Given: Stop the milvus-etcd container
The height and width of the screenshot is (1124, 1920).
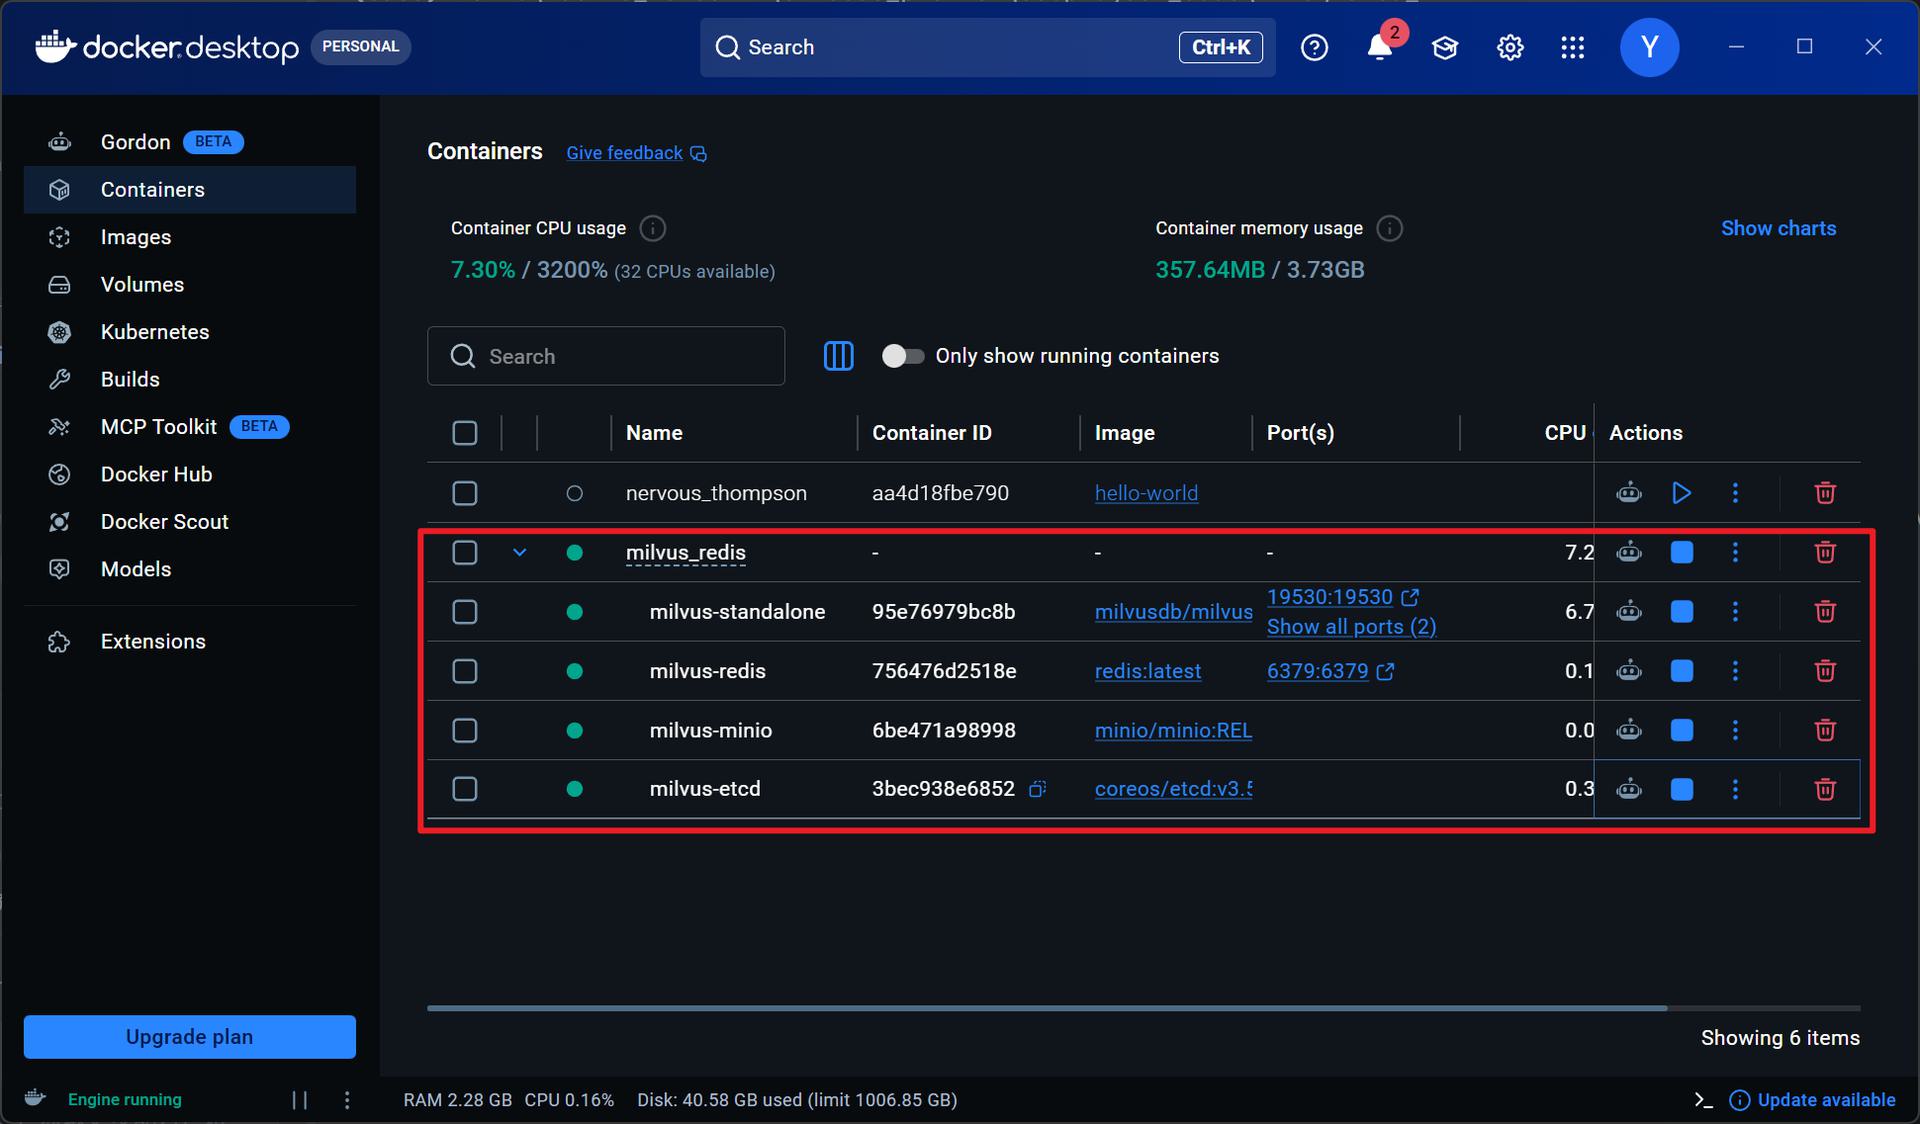Looking at the screenshot, I should (1682, 789).
